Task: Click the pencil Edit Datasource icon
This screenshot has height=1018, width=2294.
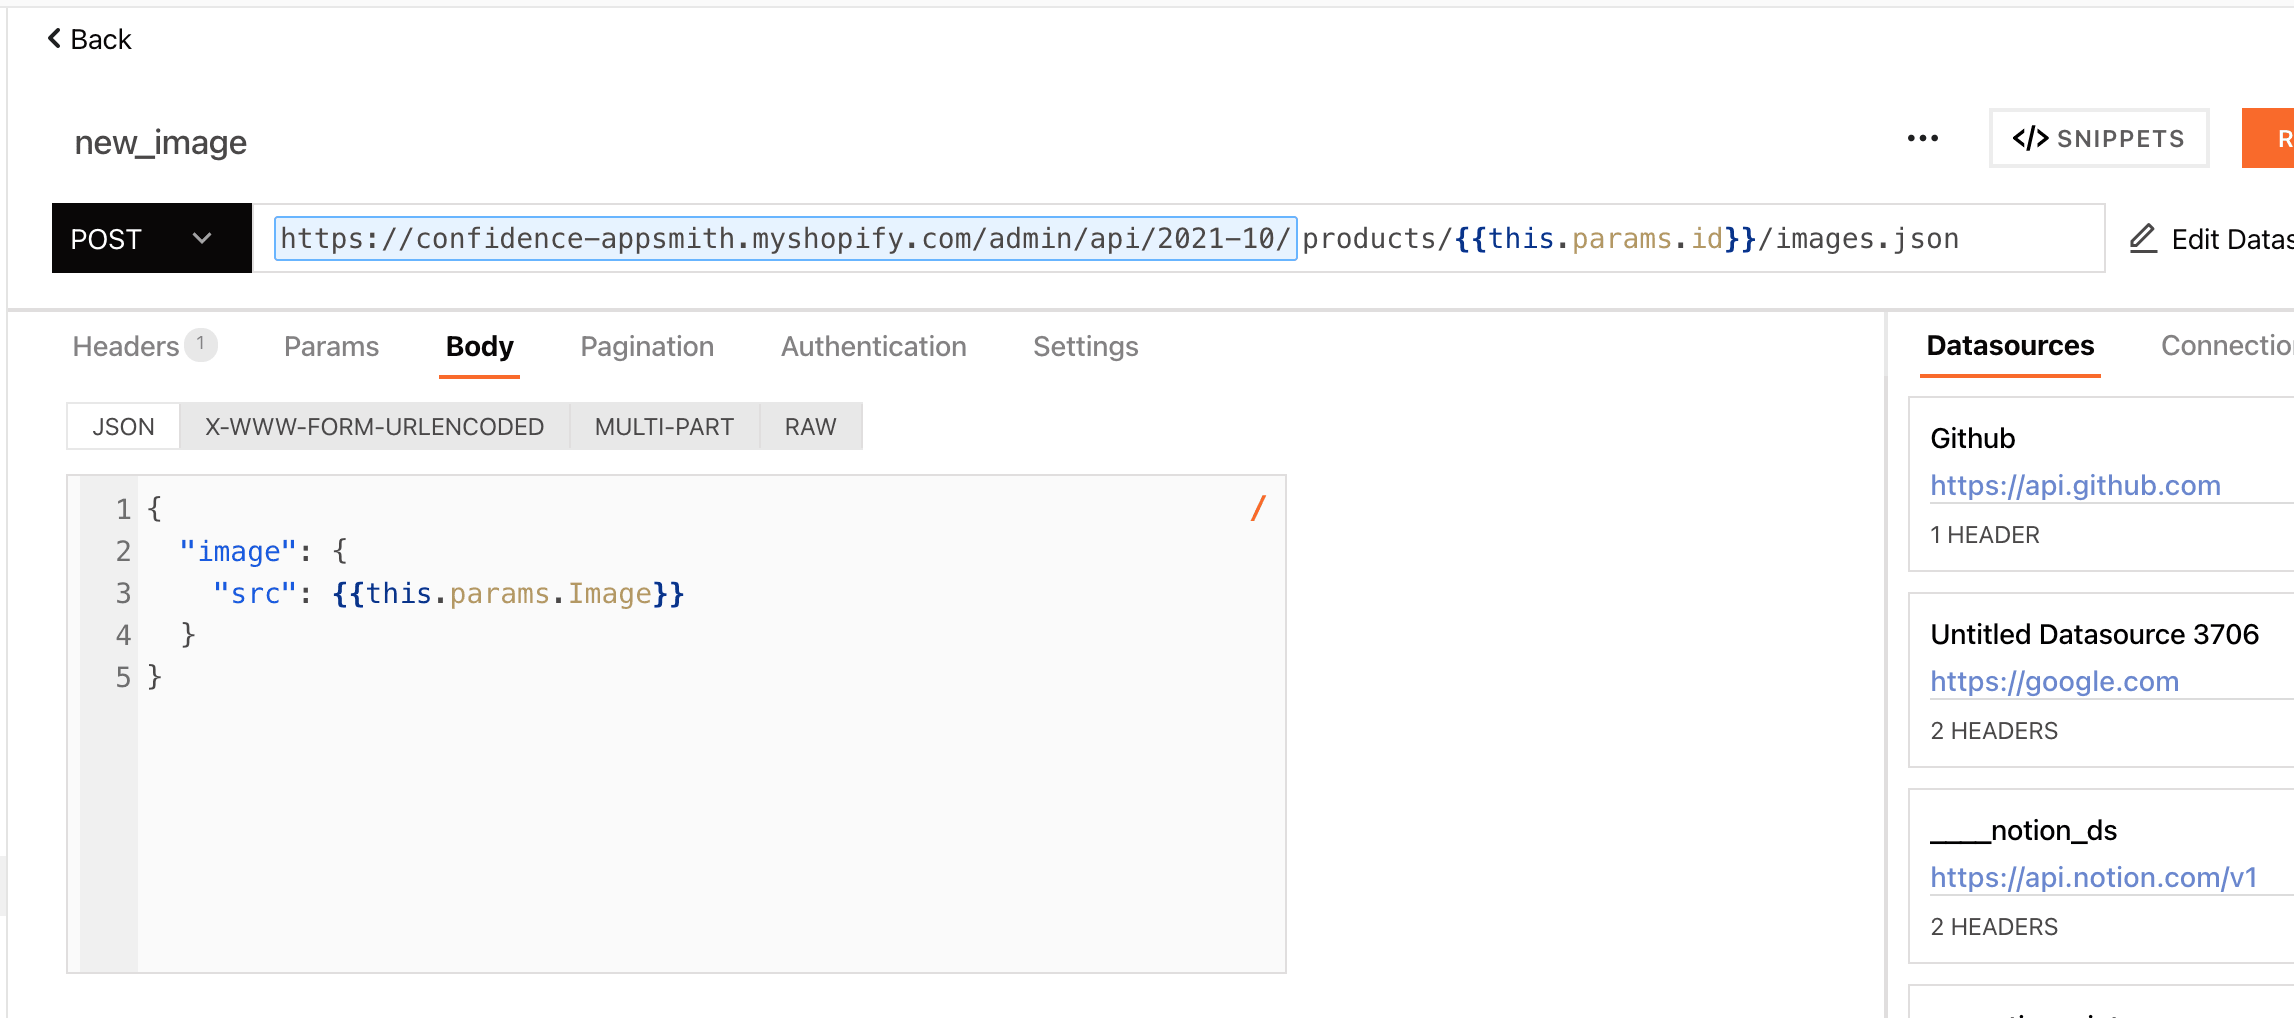Action: (2142, 239)
